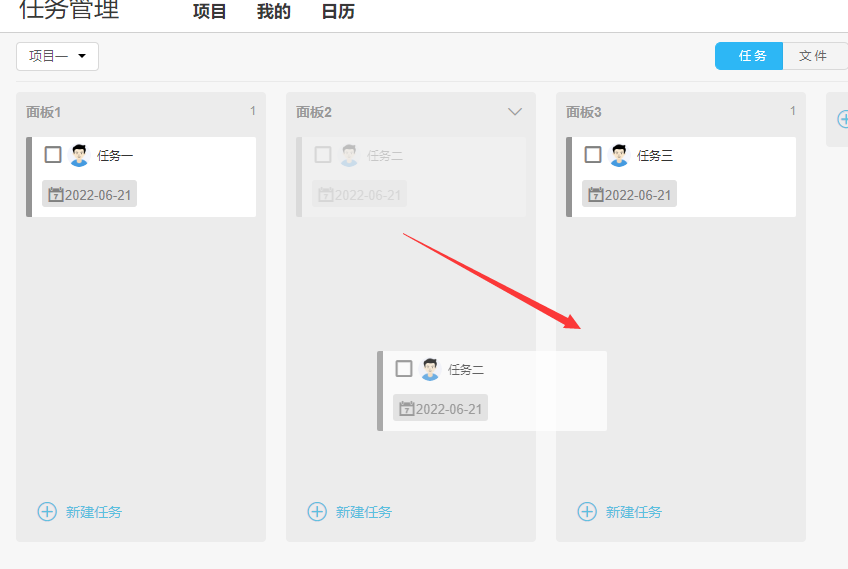This screenshot has height=569, width=848.
Task: Click the add panel plus icon at right edge
Action: tap(842, 120)
